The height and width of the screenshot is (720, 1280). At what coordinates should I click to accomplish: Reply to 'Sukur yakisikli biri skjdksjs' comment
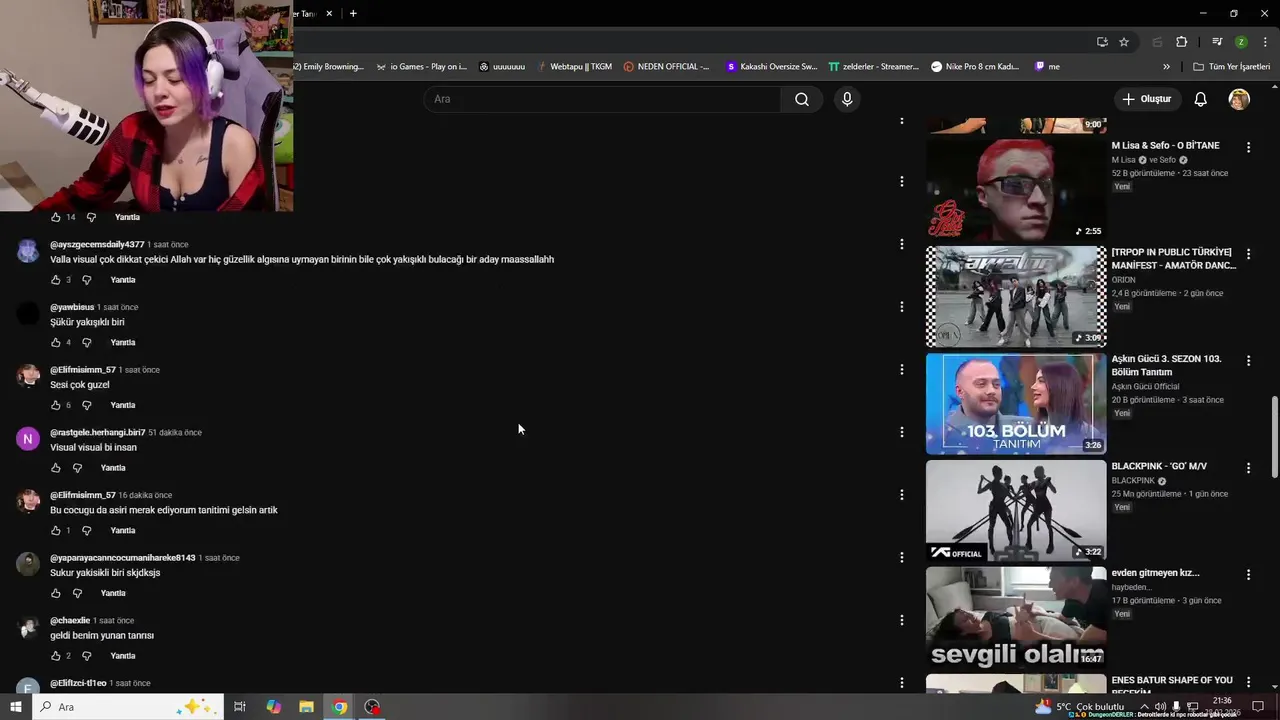click(x=113, y=593)
